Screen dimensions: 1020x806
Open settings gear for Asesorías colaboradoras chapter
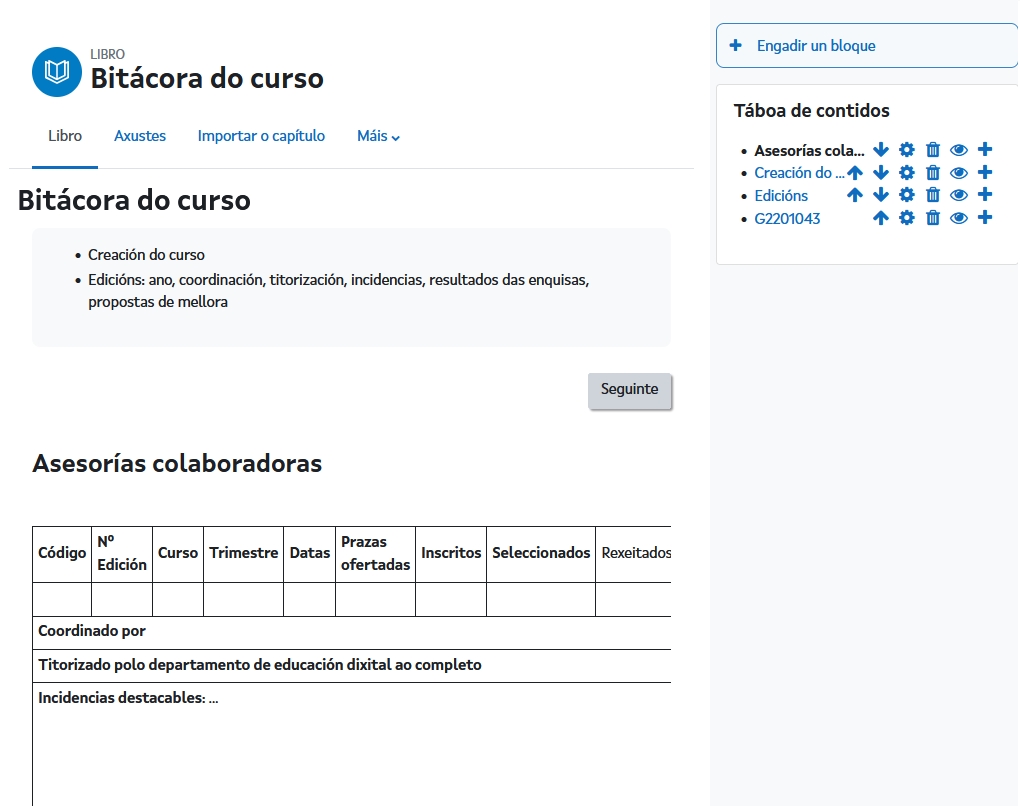[x=907, y=150]
